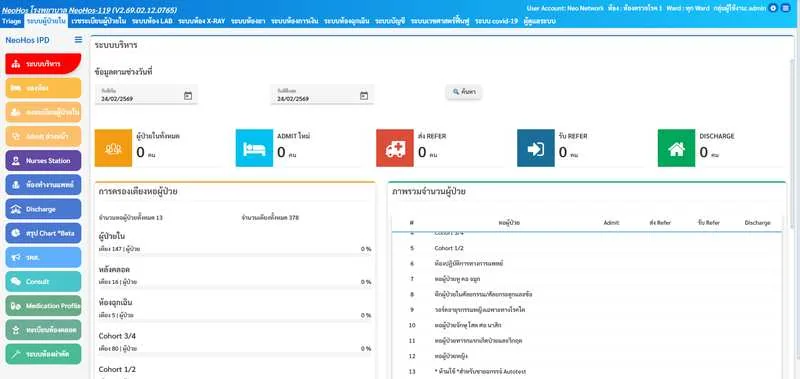The width and height of the screenshot is (800, 379).
Task: Open calendar picker of the end date field
Action: point(364,95)
